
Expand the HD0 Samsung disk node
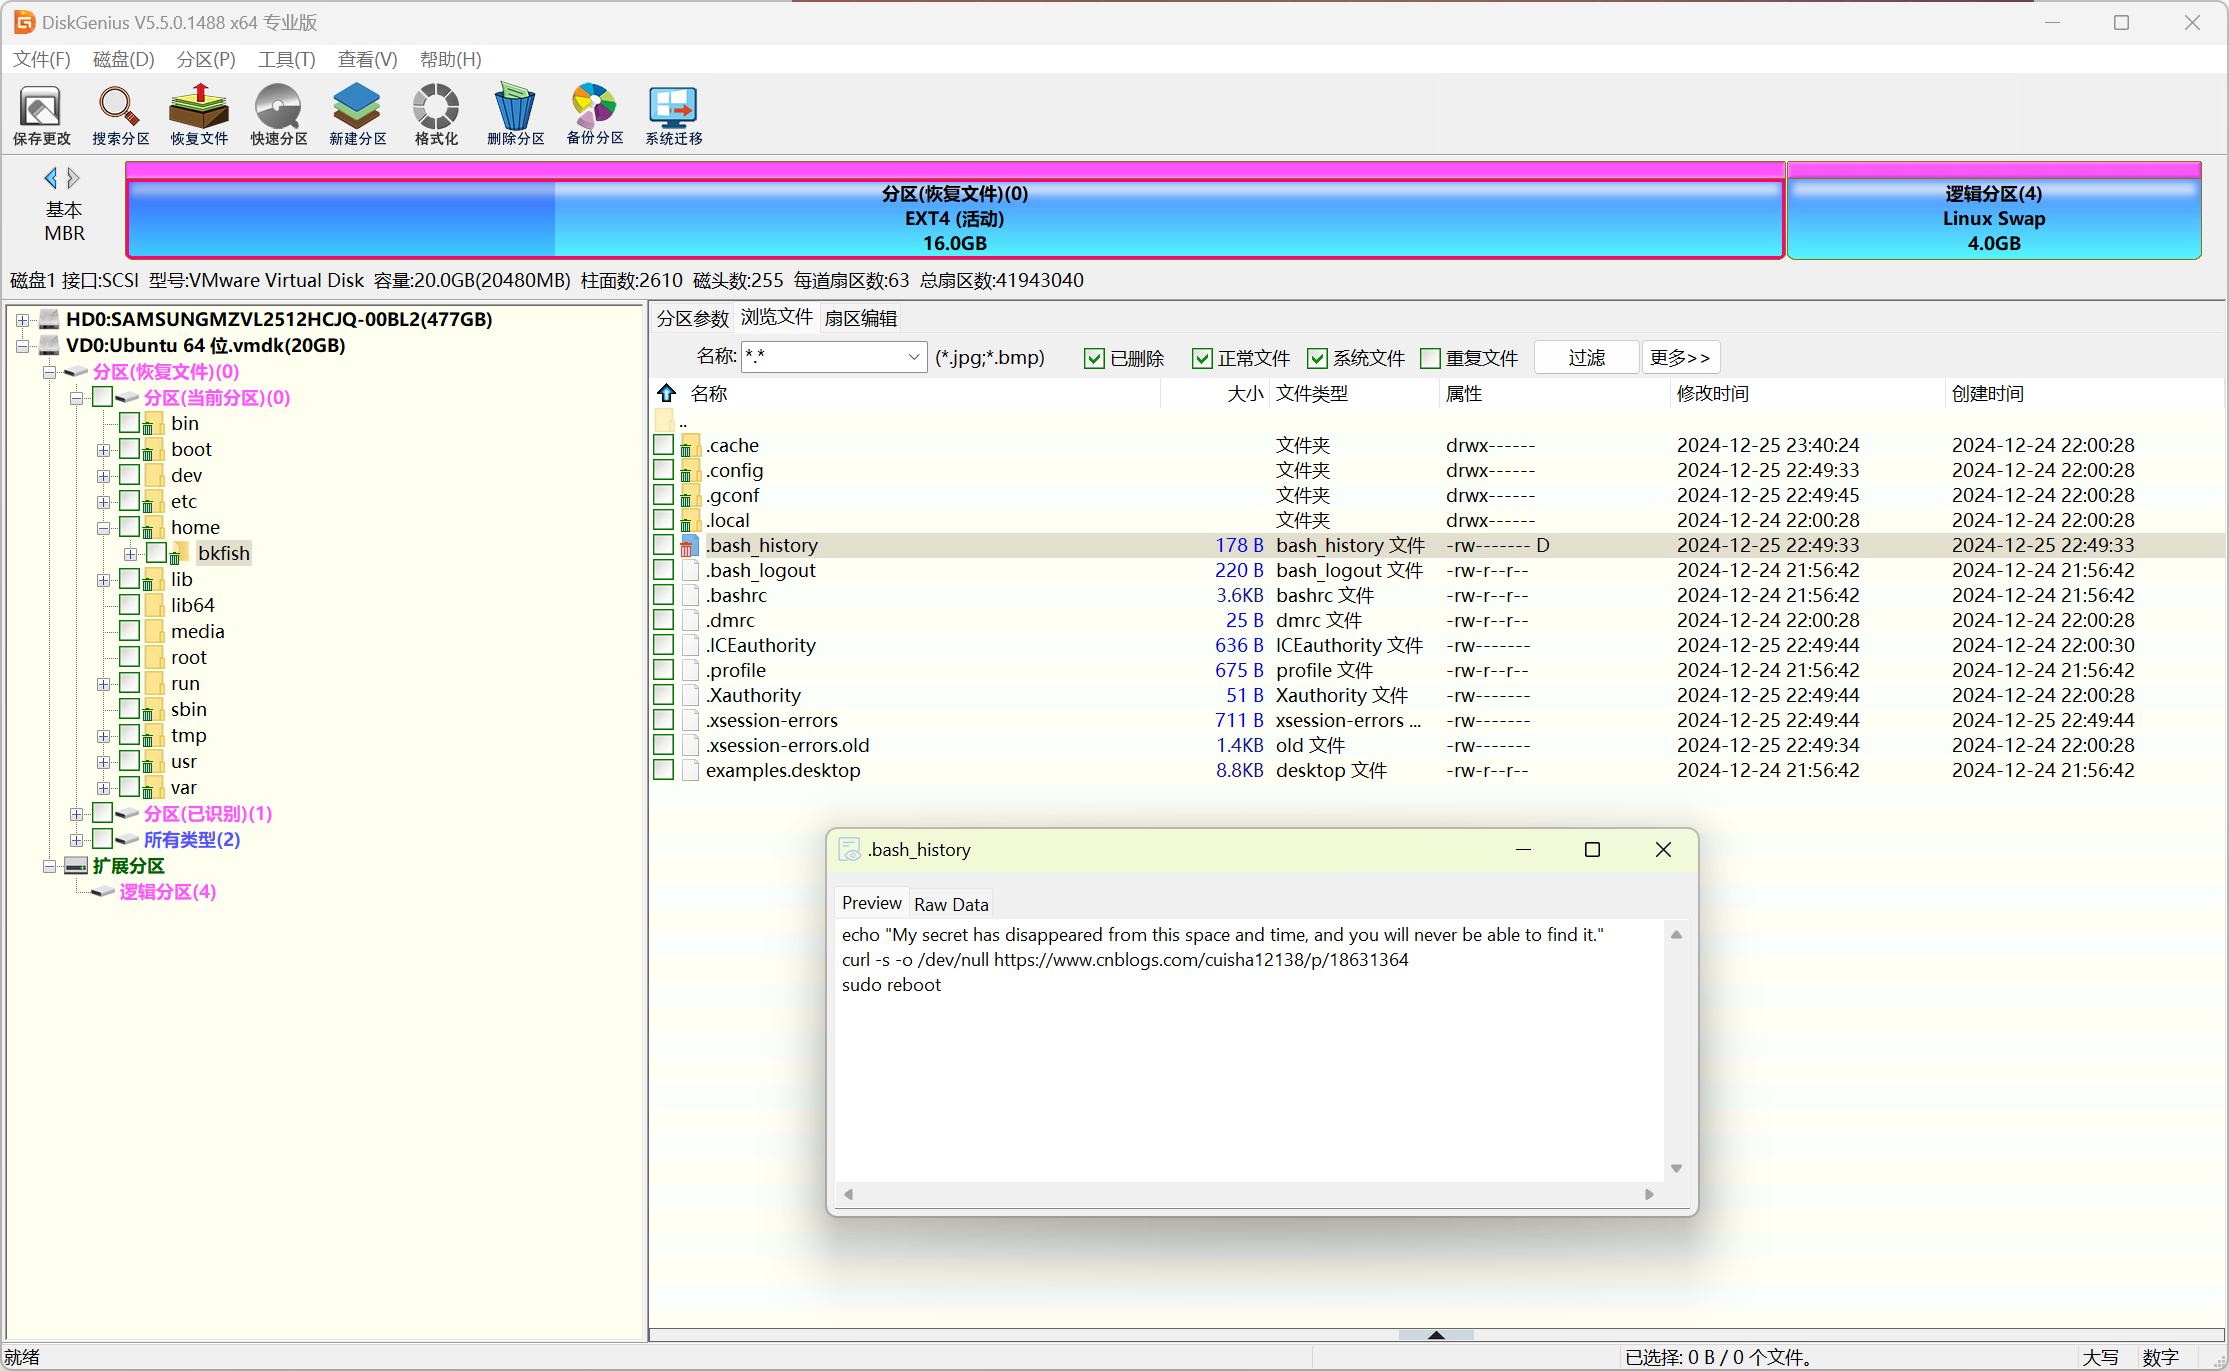point(22,320)
